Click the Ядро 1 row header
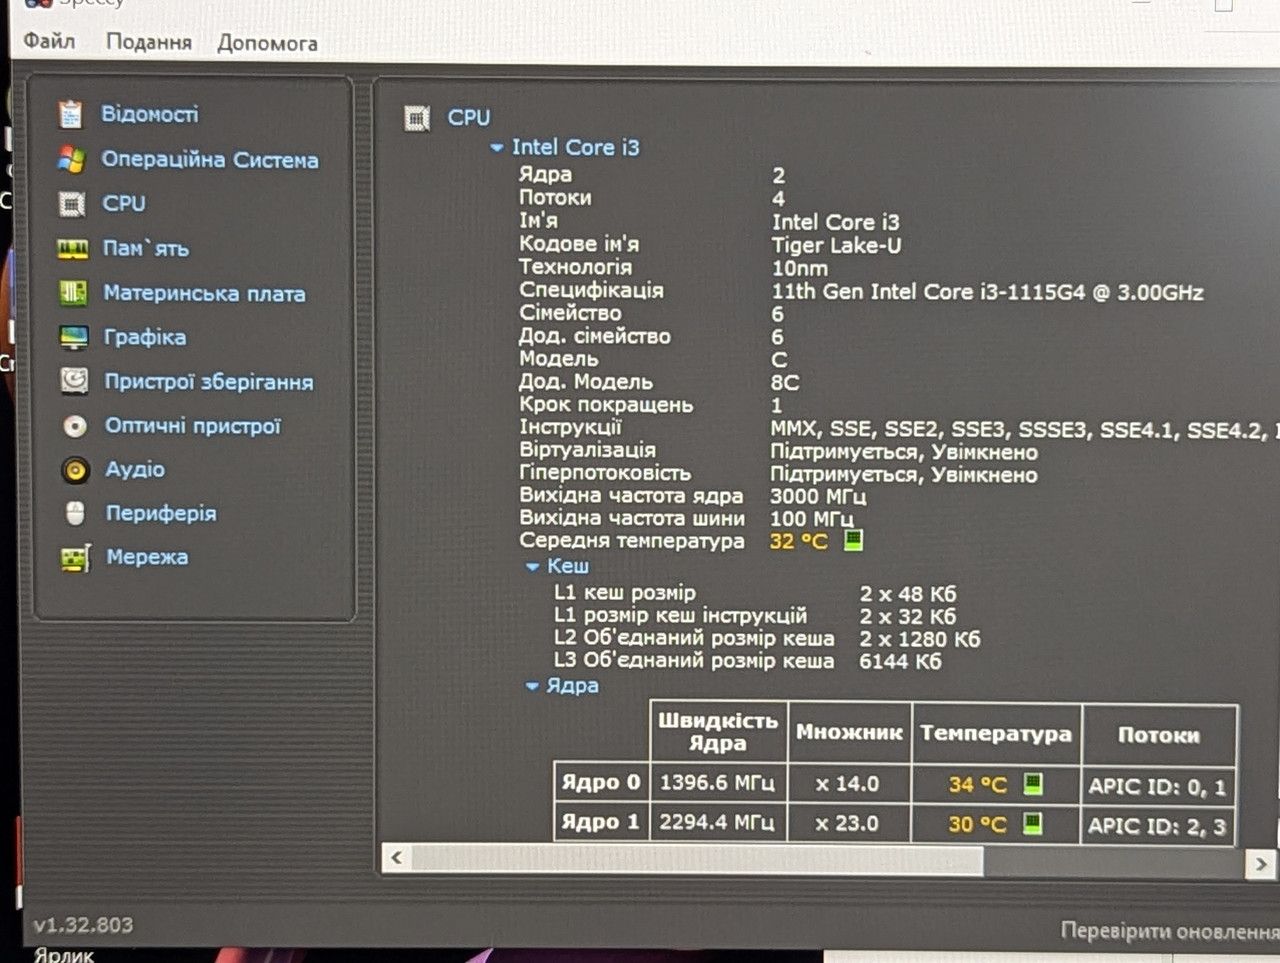 click(x=600, y=822)
